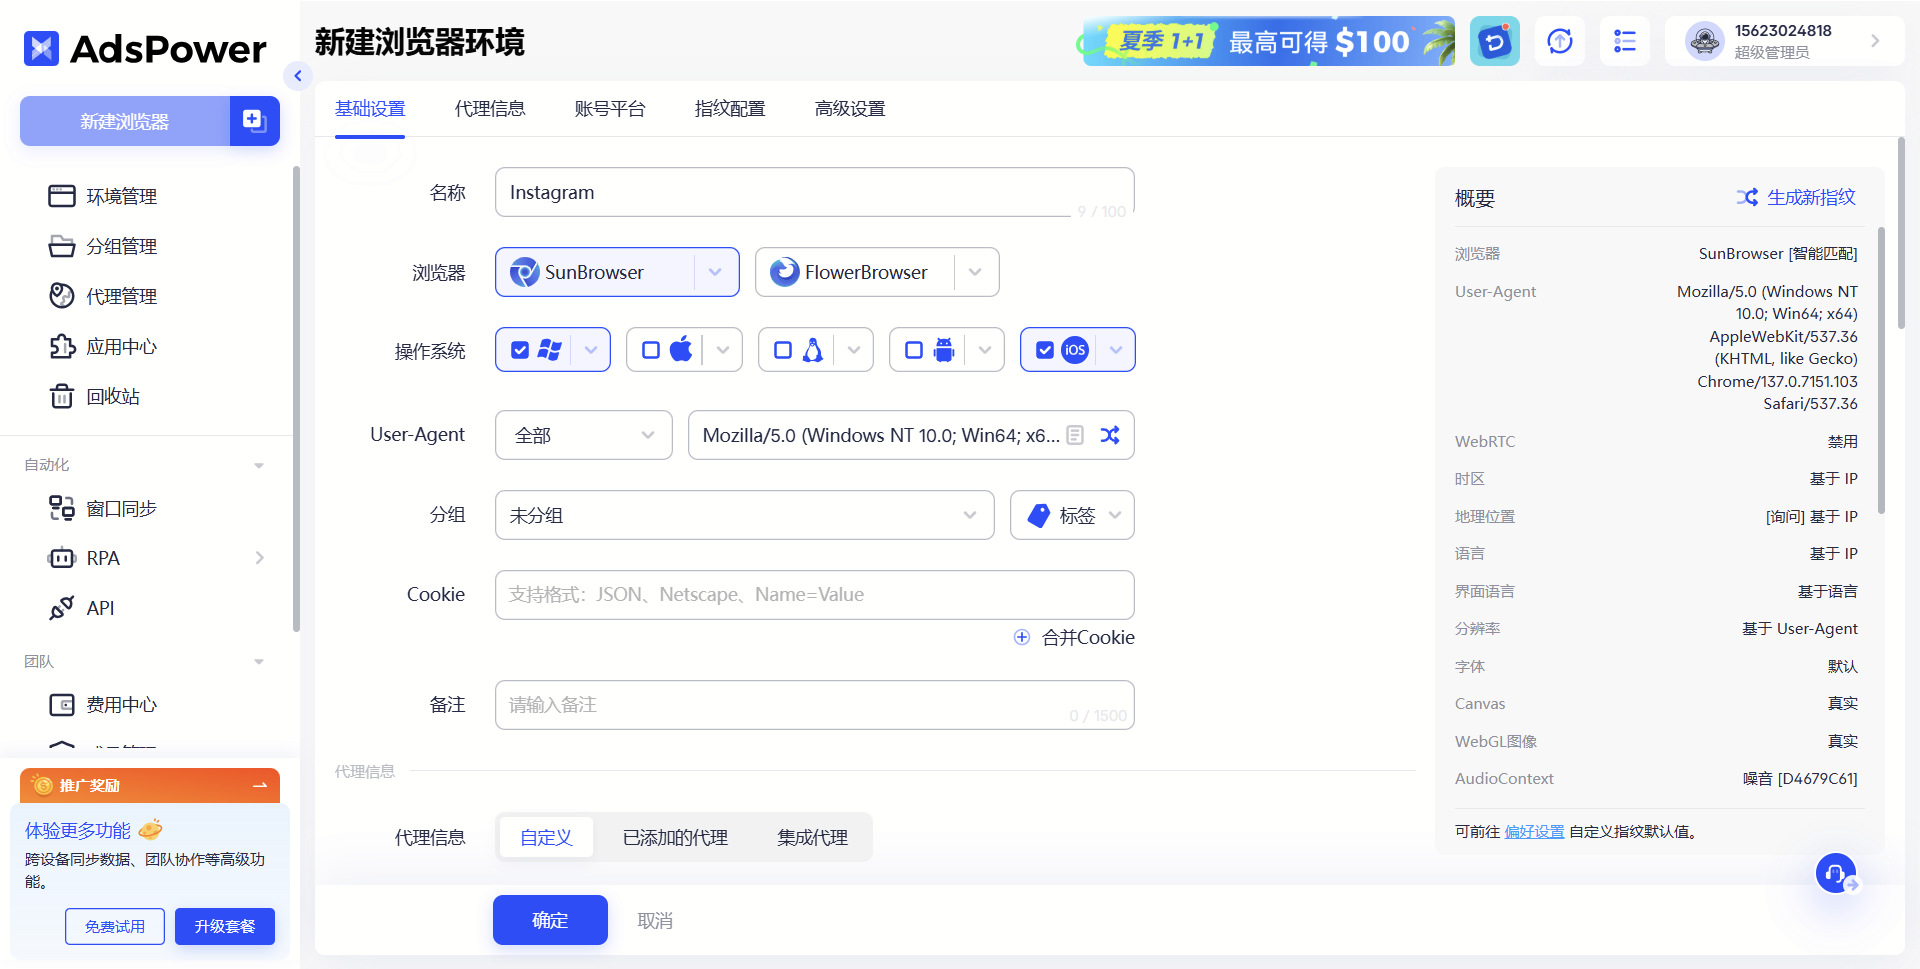Screen dimensions: 1920x969
Task: Expand Windows version dropdown arrow
Action: (x=591, y=350)
